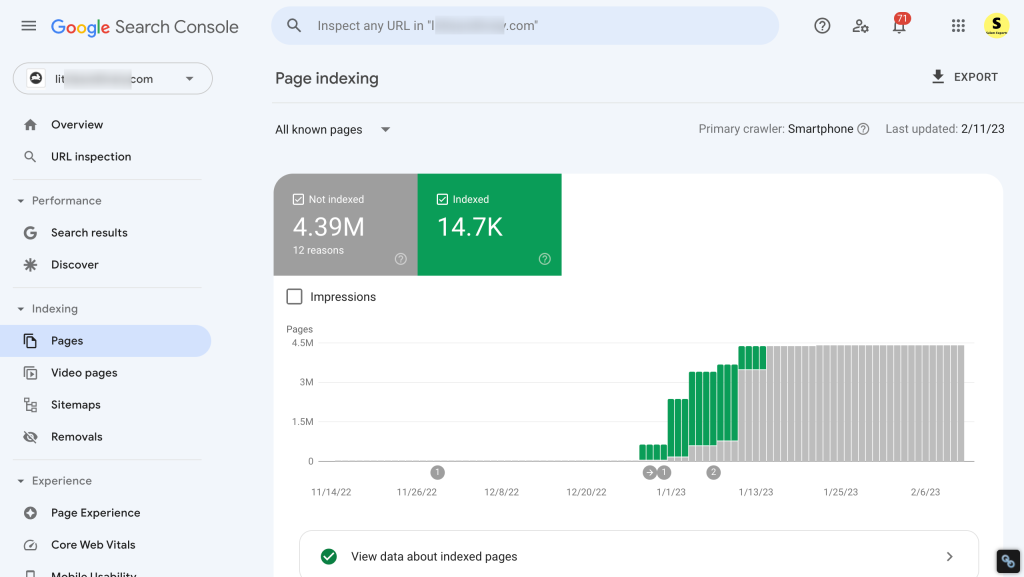Open the property selector dropdown

click(x=113, y=79)
